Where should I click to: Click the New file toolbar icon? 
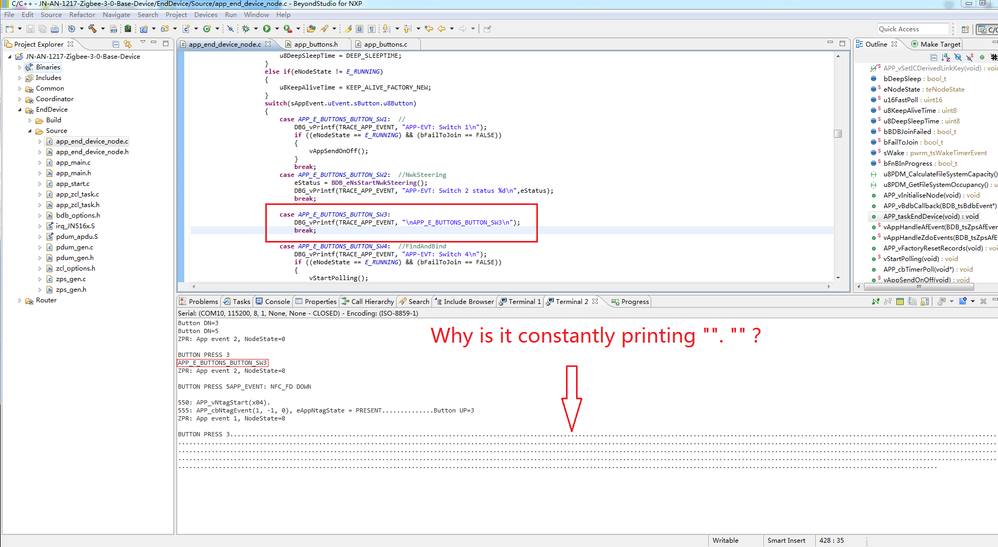pos(10,29)
